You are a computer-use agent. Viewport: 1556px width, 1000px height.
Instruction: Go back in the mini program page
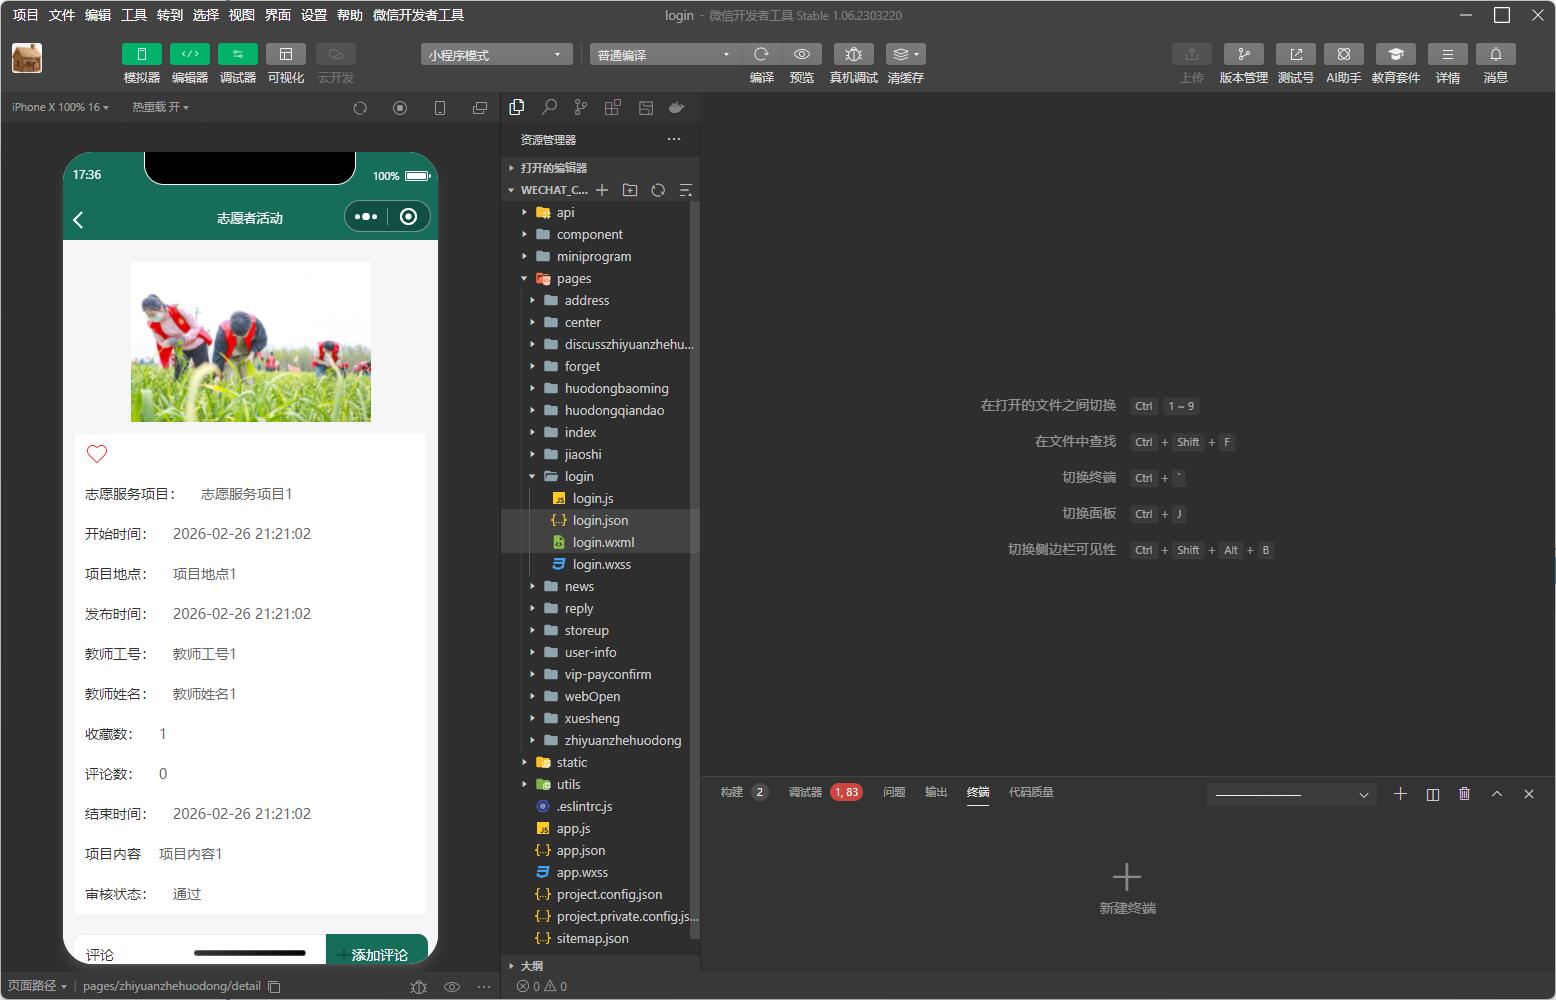pyautogui.click(x=78, y=219)
